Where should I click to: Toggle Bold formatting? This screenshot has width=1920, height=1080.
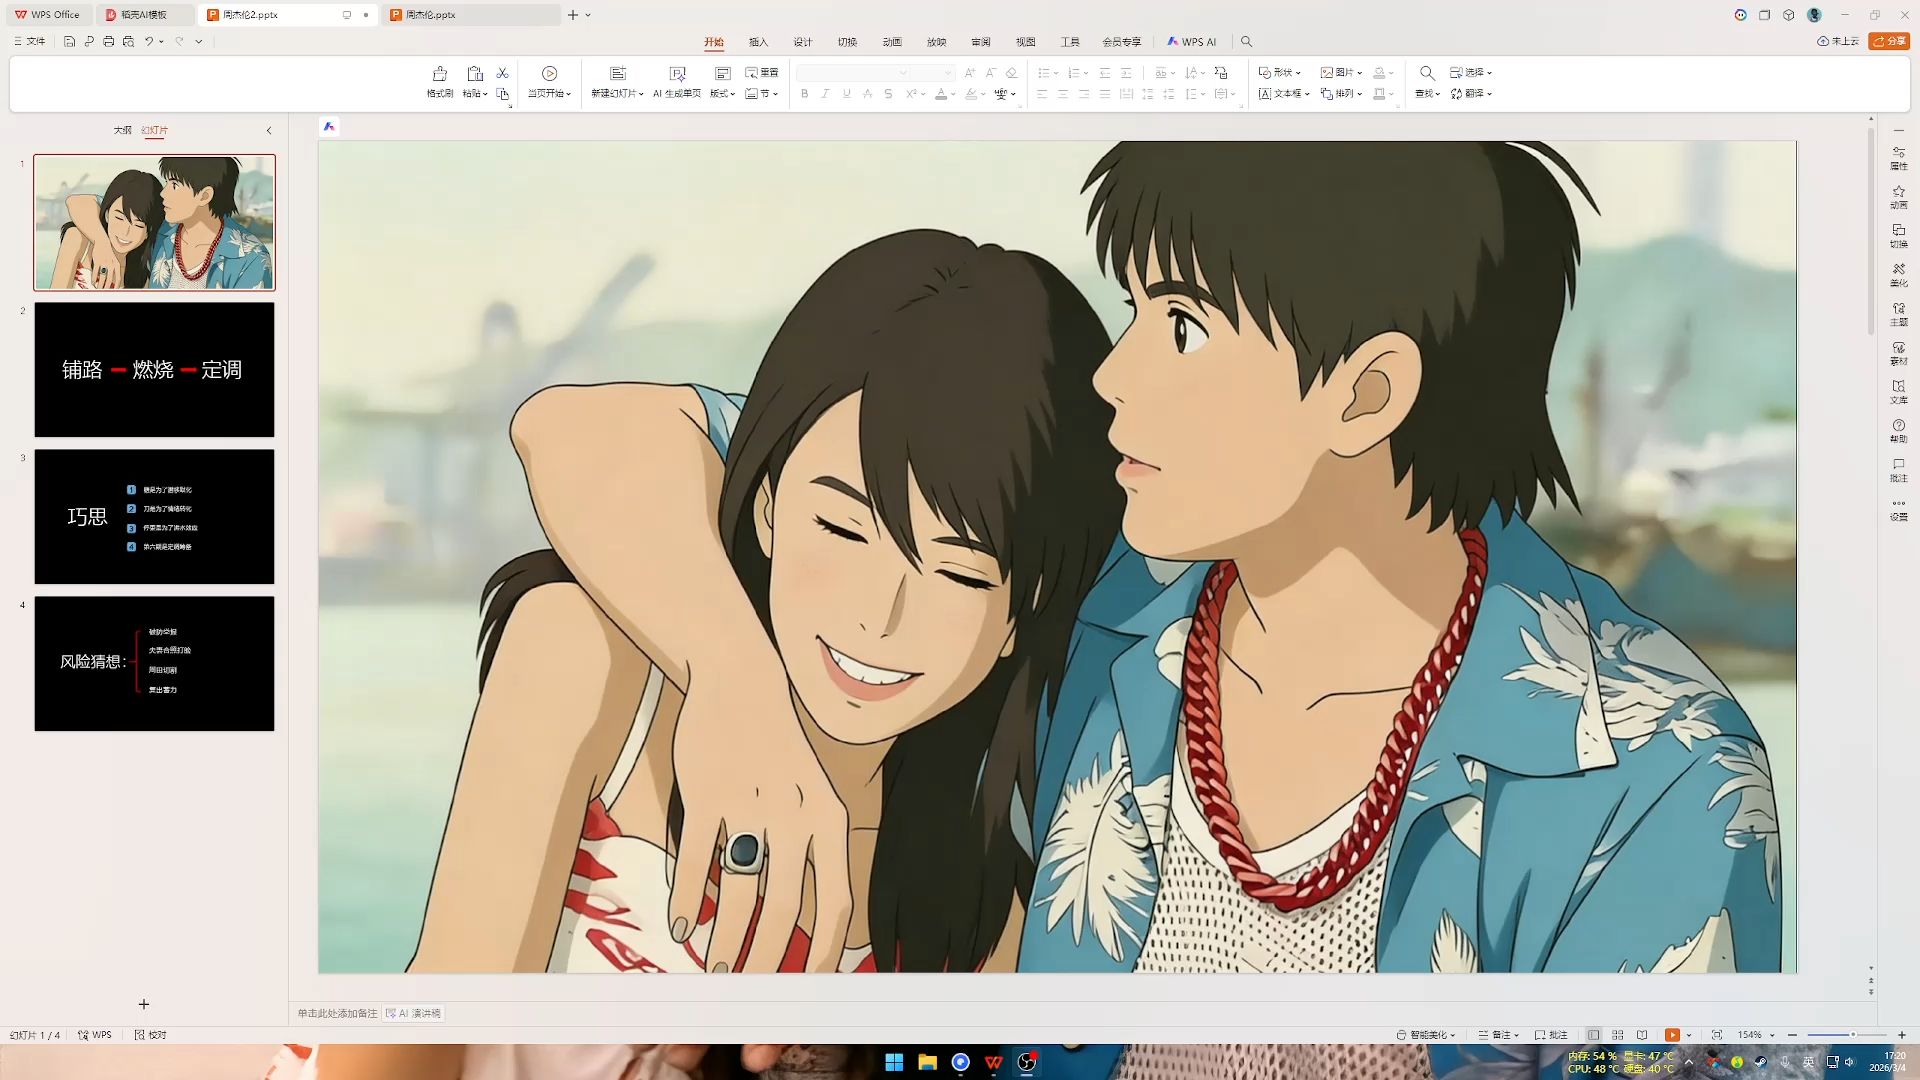(804, 94)
